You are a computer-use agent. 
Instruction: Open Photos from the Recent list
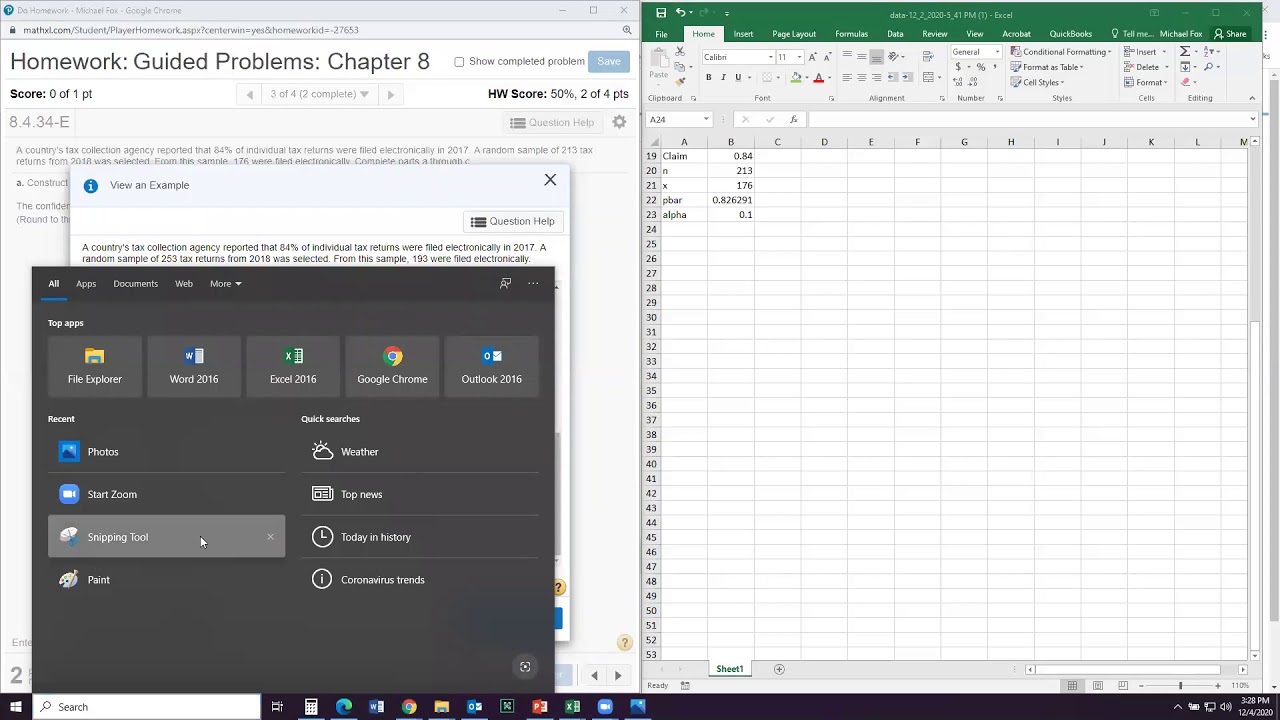[x=166, y=452]
